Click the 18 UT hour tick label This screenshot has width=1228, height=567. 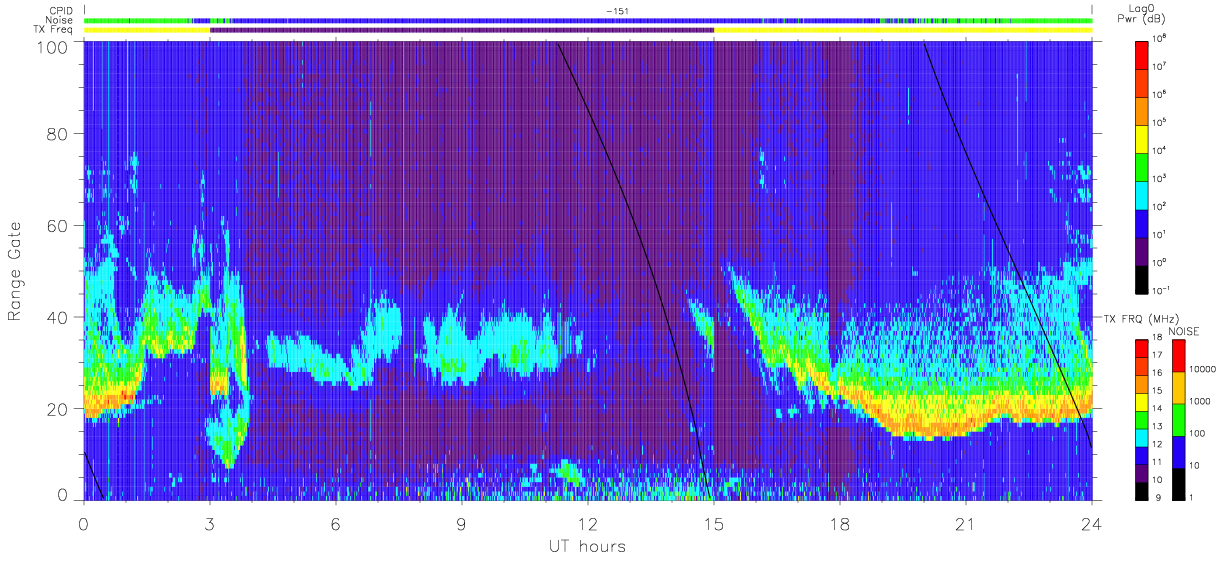click(840, 523)
